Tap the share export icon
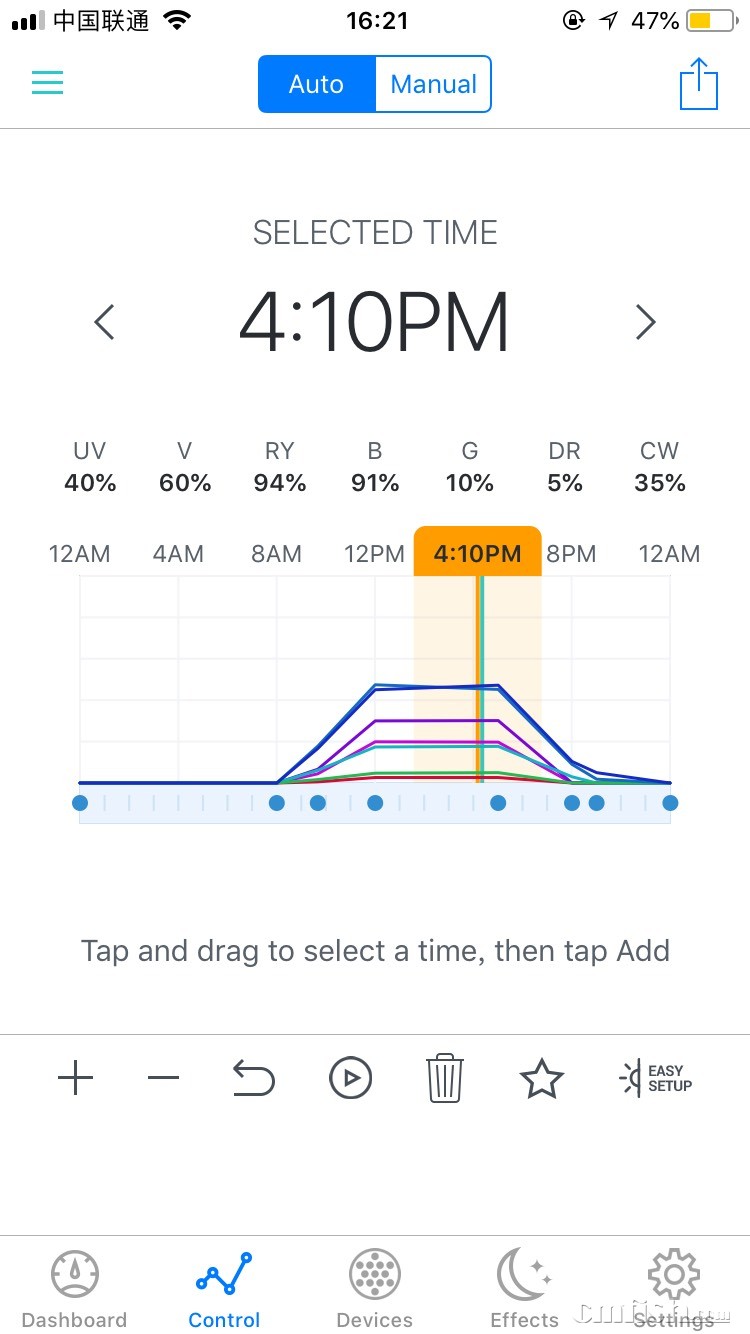Screen dimensions: 750x1334 [x=699, y=84]
